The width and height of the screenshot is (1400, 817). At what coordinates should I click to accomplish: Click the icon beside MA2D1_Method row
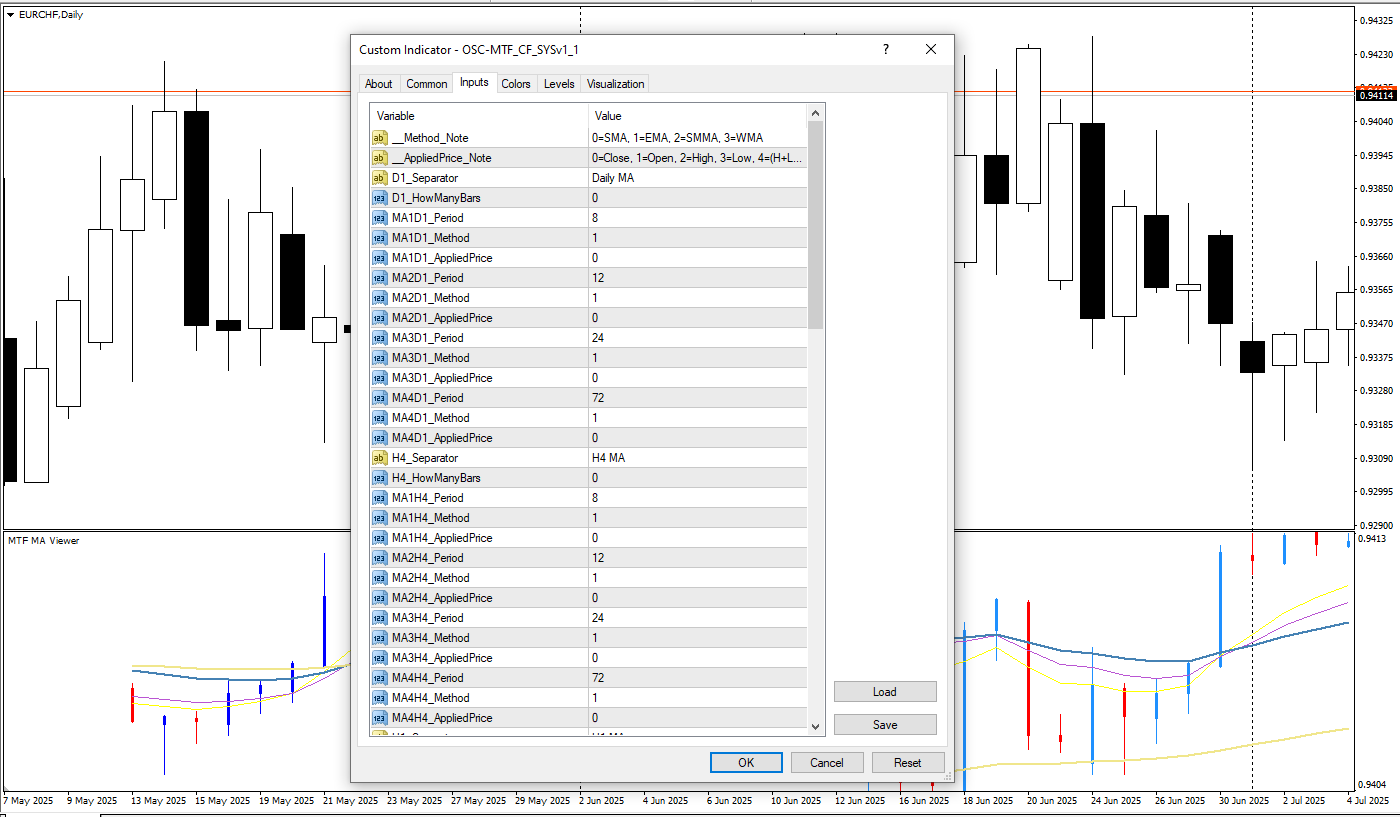[x=379, y=298]
